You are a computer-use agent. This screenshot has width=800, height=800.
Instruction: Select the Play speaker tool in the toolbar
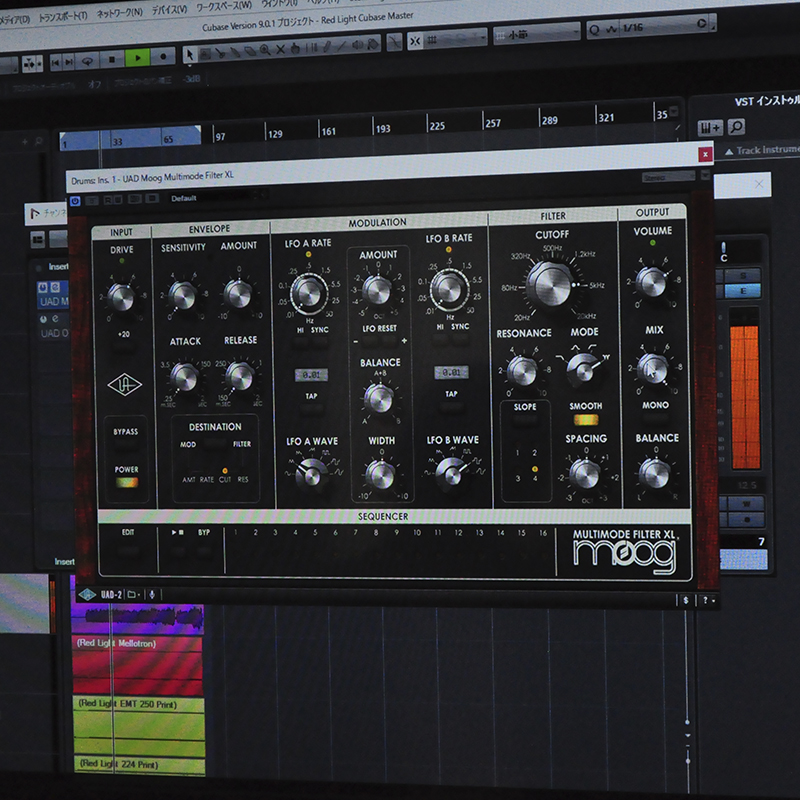(358, 45)
